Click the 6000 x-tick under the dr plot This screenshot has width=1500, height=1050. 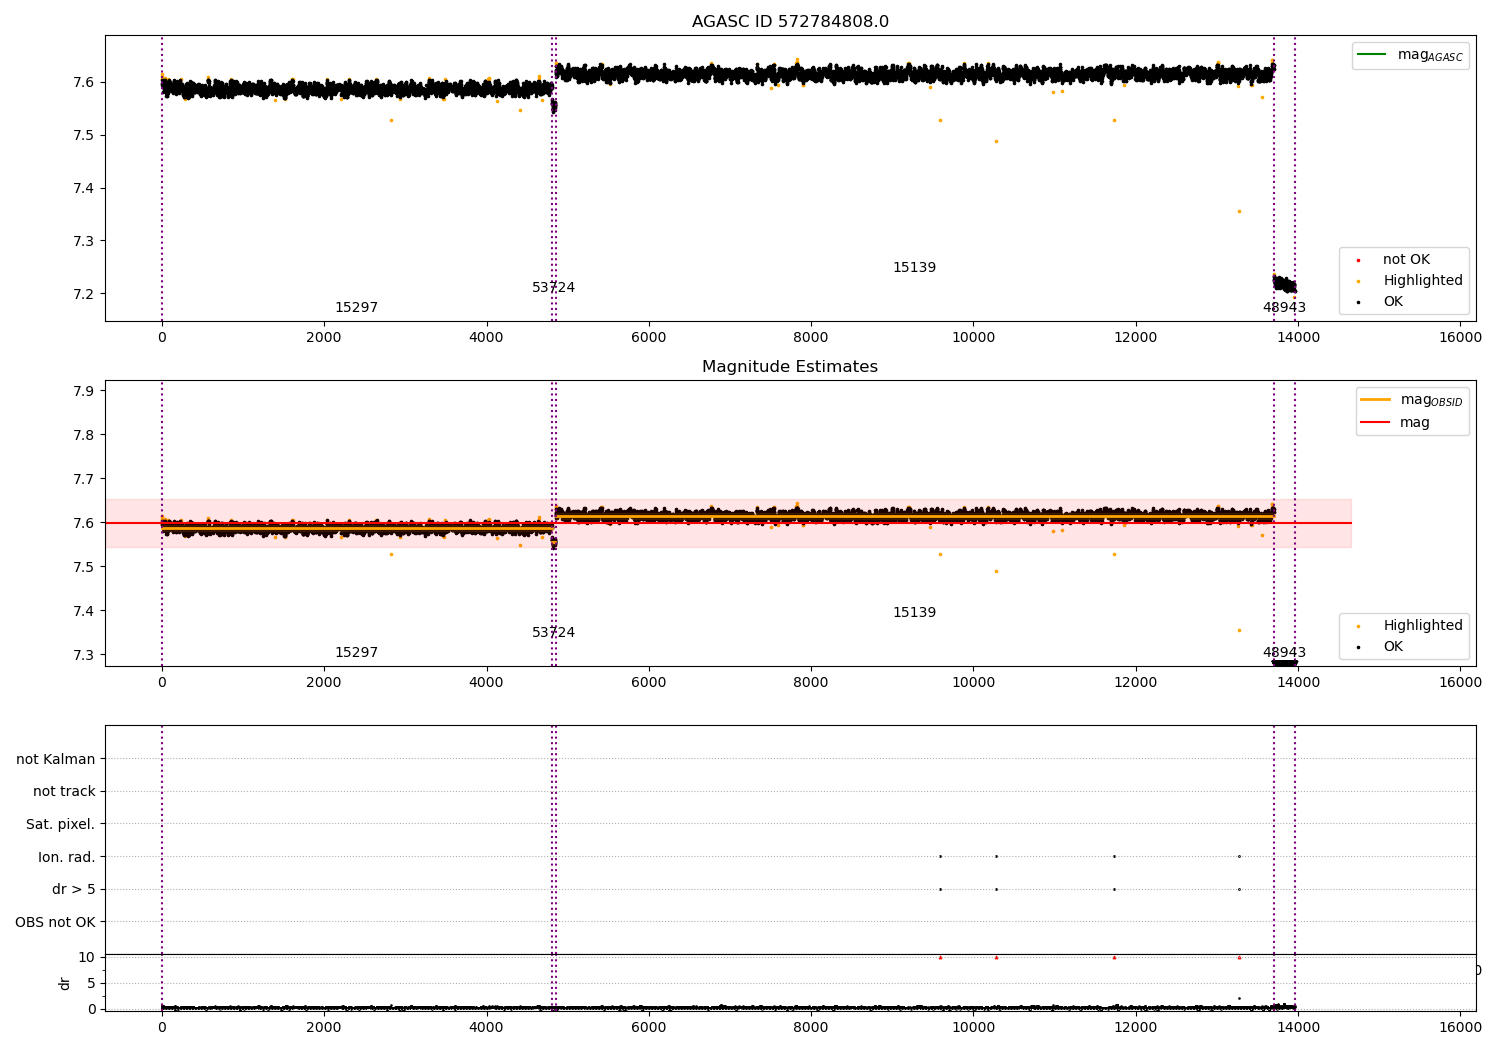pos(649,1026)
